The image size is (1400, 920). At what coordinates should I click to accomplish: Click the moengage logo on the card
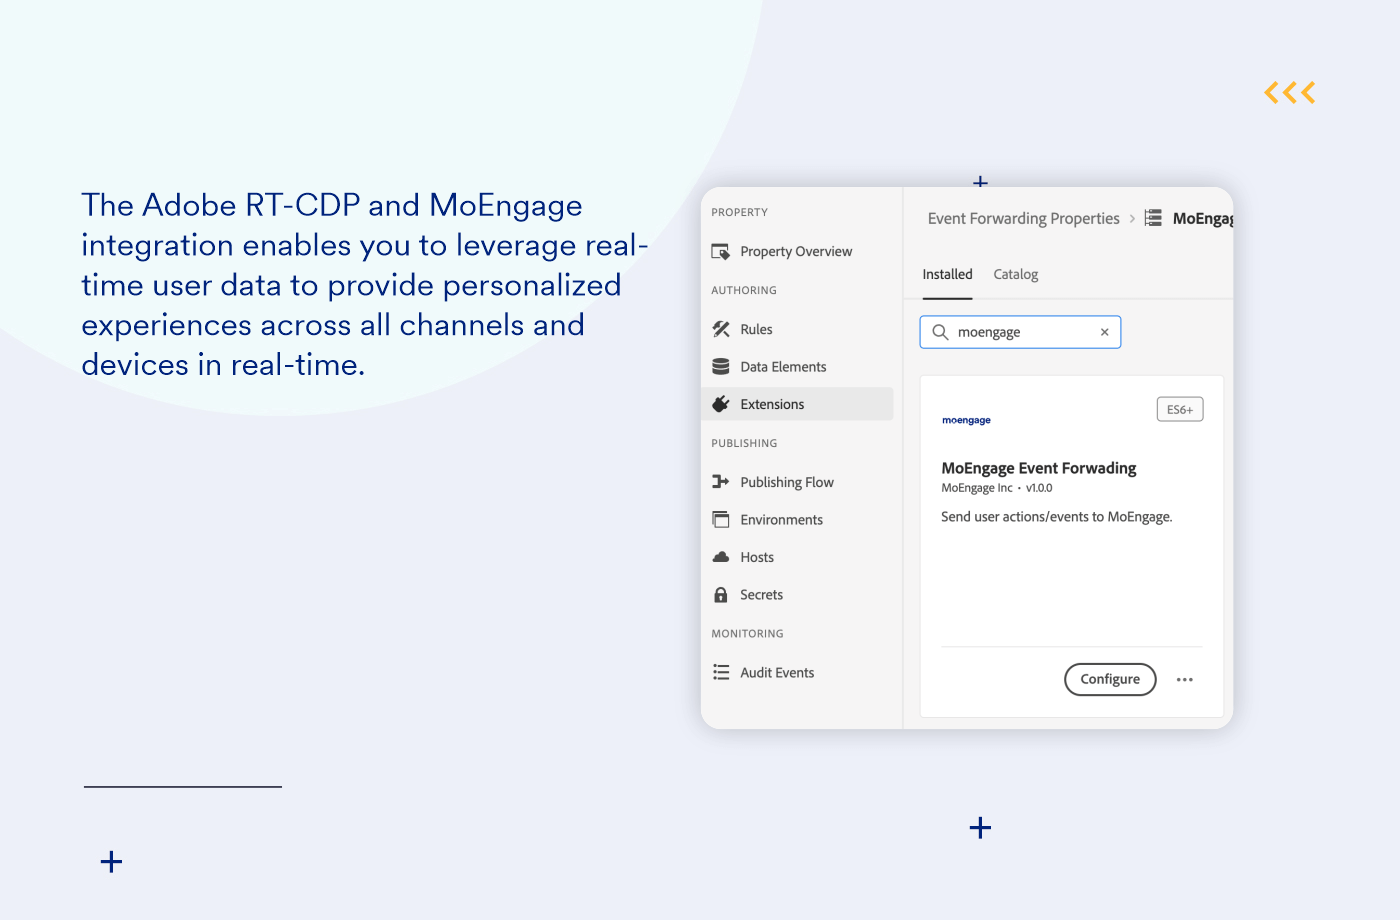(x=966, y=420)
